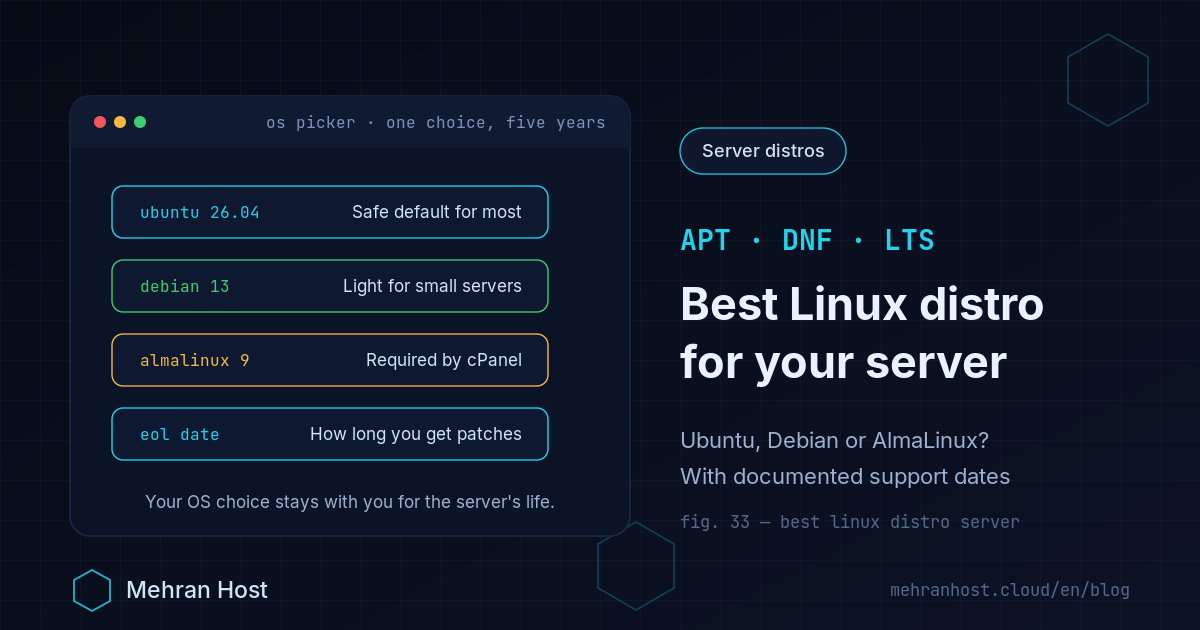Screen dimensions: 1200x630
Task: Click 'With documented support dates' text
Action: (x=845, y=476)
